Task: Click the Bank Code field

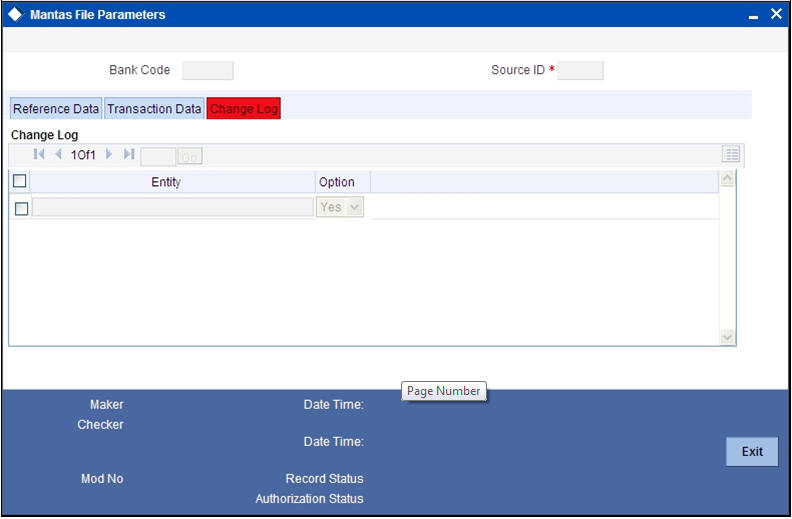Action: pyautogui.click(x=208, y=70)
